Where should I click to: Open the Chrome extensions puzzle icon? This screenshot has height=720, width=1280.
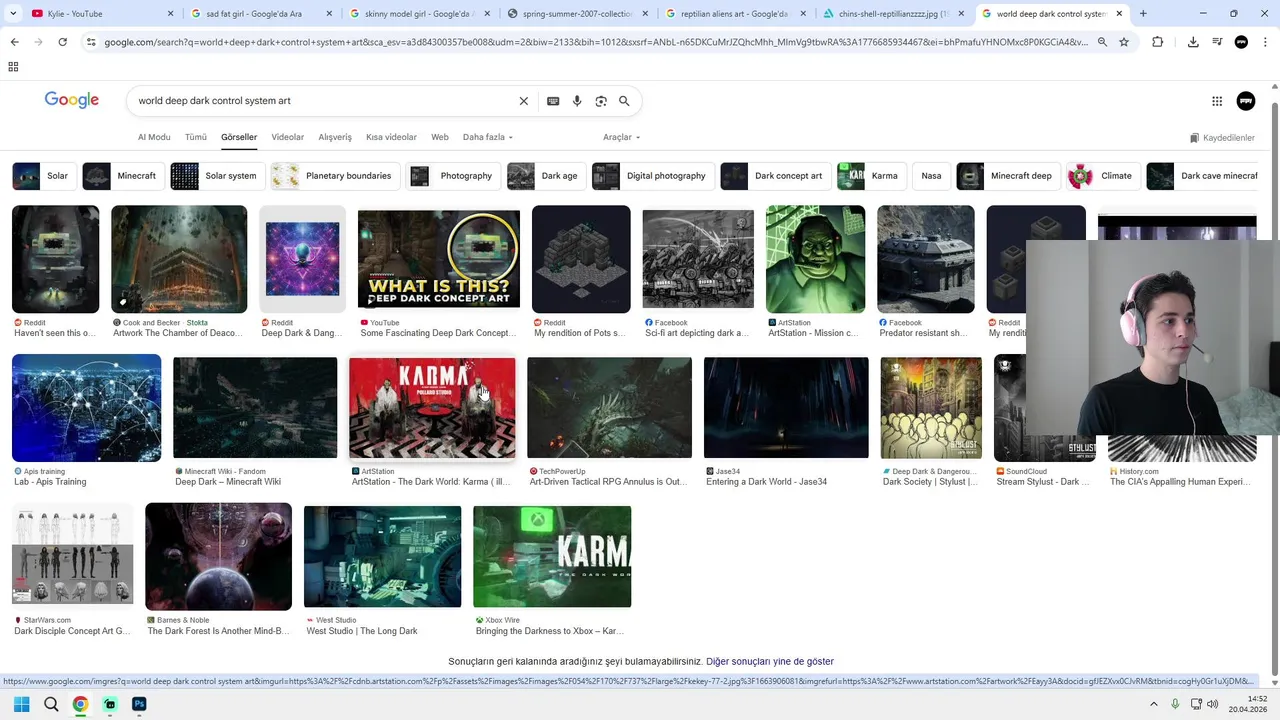(1158, 42)
